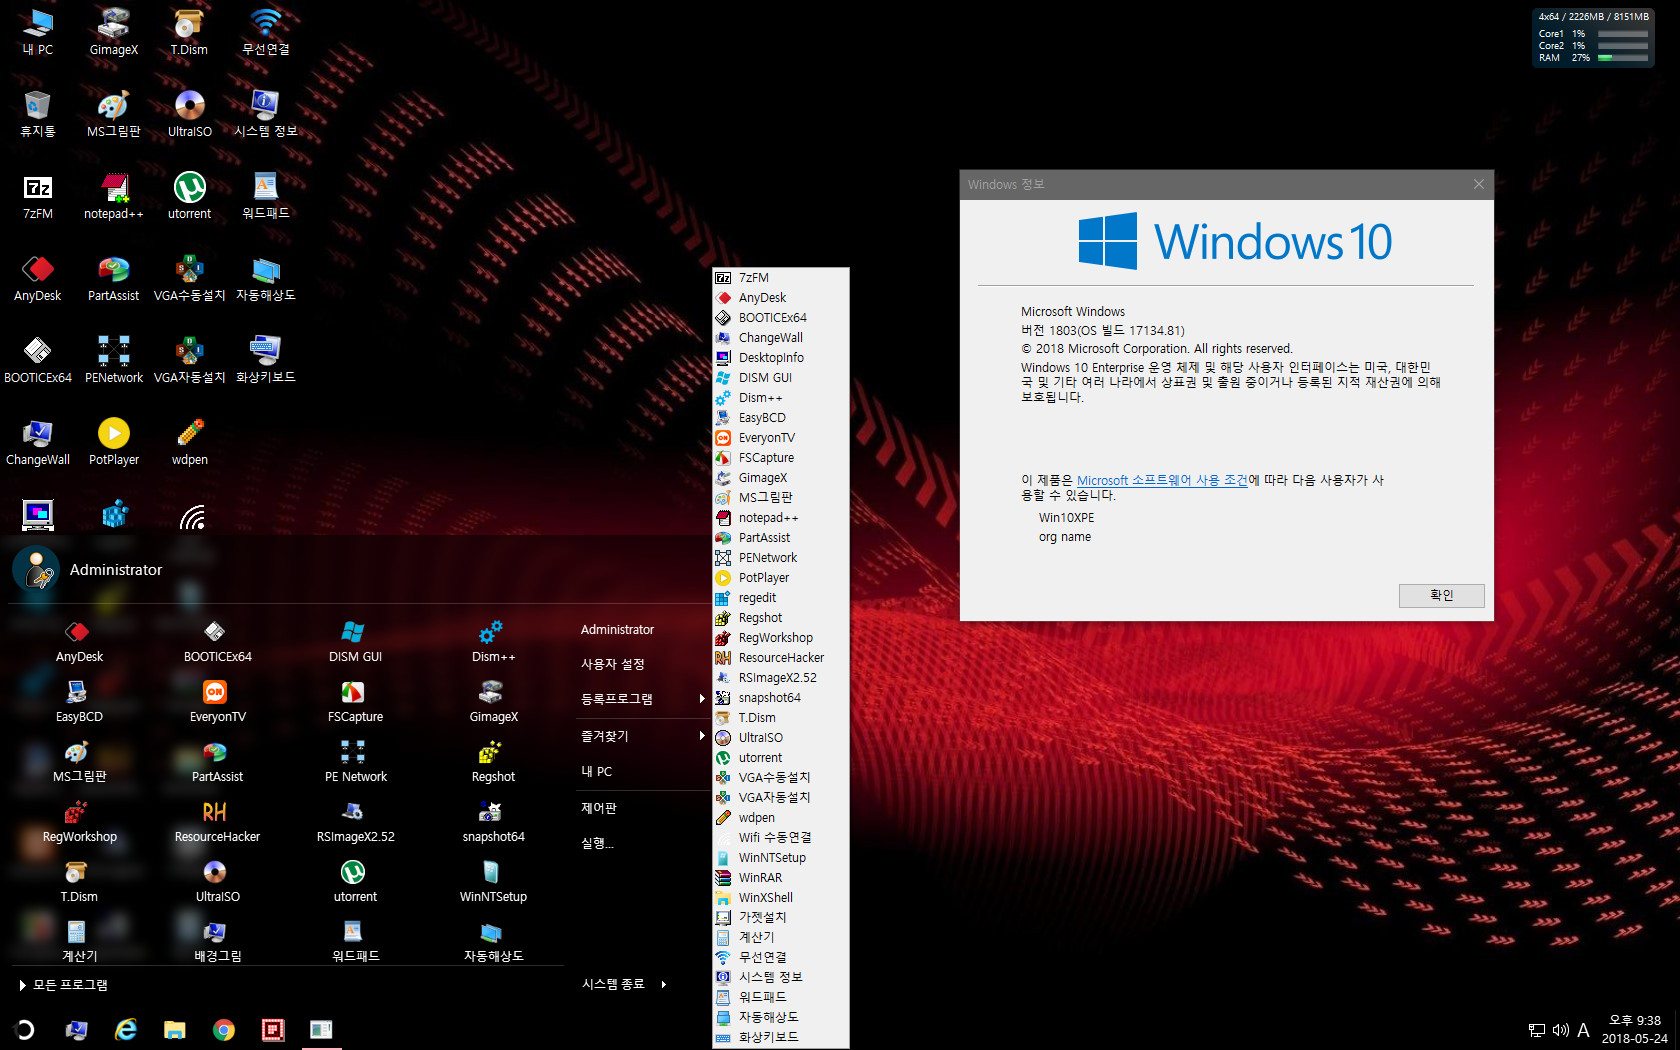Image resolution: width=1680 pixels, height=1050 pixels.
Task: Open 시스템 정보 desktop icon
Action: click(265, 113)
